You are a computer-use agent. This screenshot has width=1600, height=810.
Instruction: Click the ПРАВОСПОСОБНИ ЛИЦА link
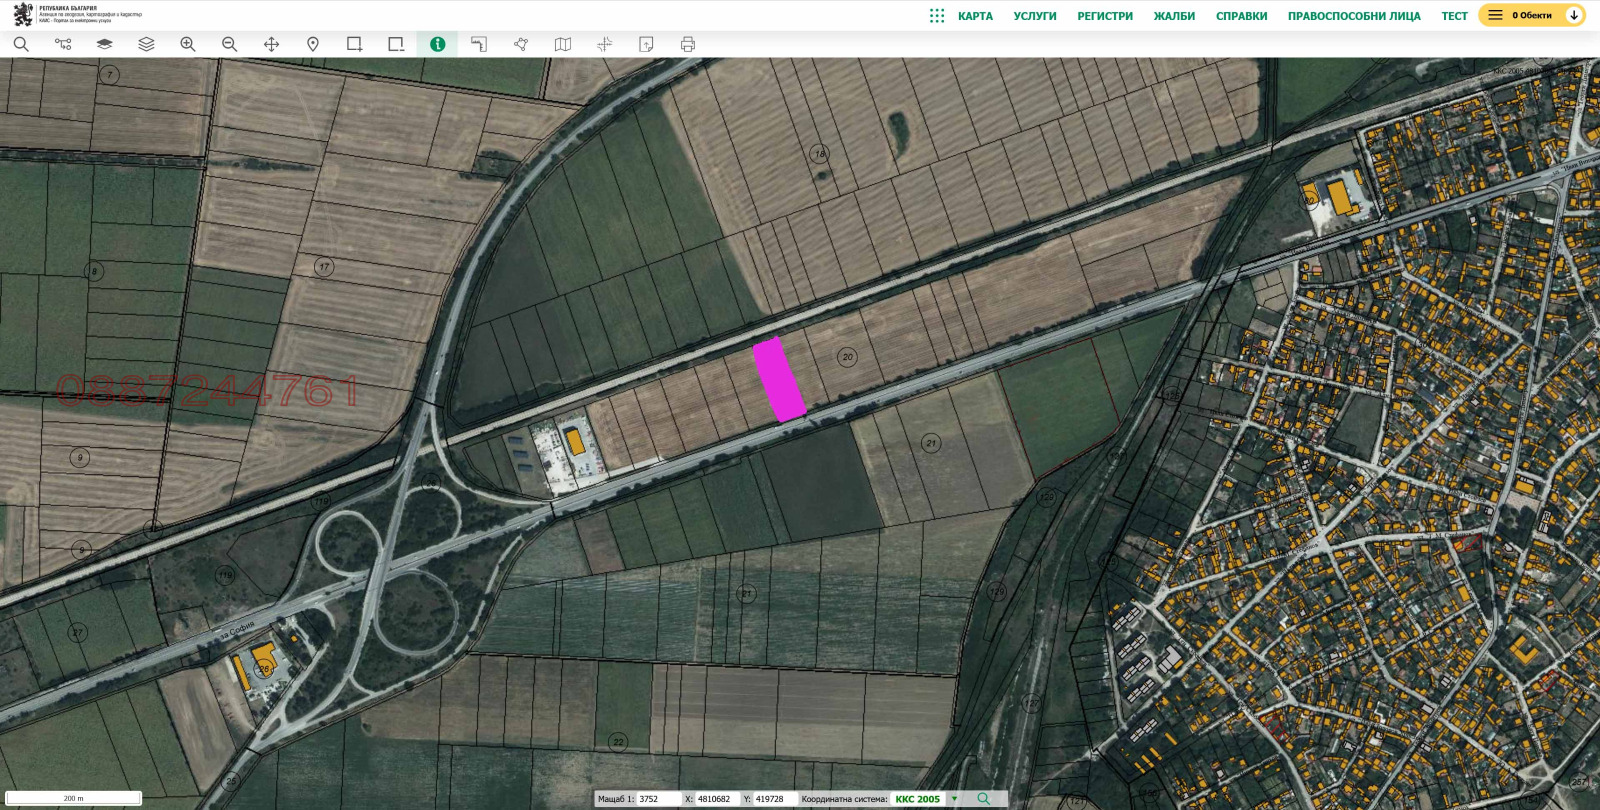click(1354, 16)
